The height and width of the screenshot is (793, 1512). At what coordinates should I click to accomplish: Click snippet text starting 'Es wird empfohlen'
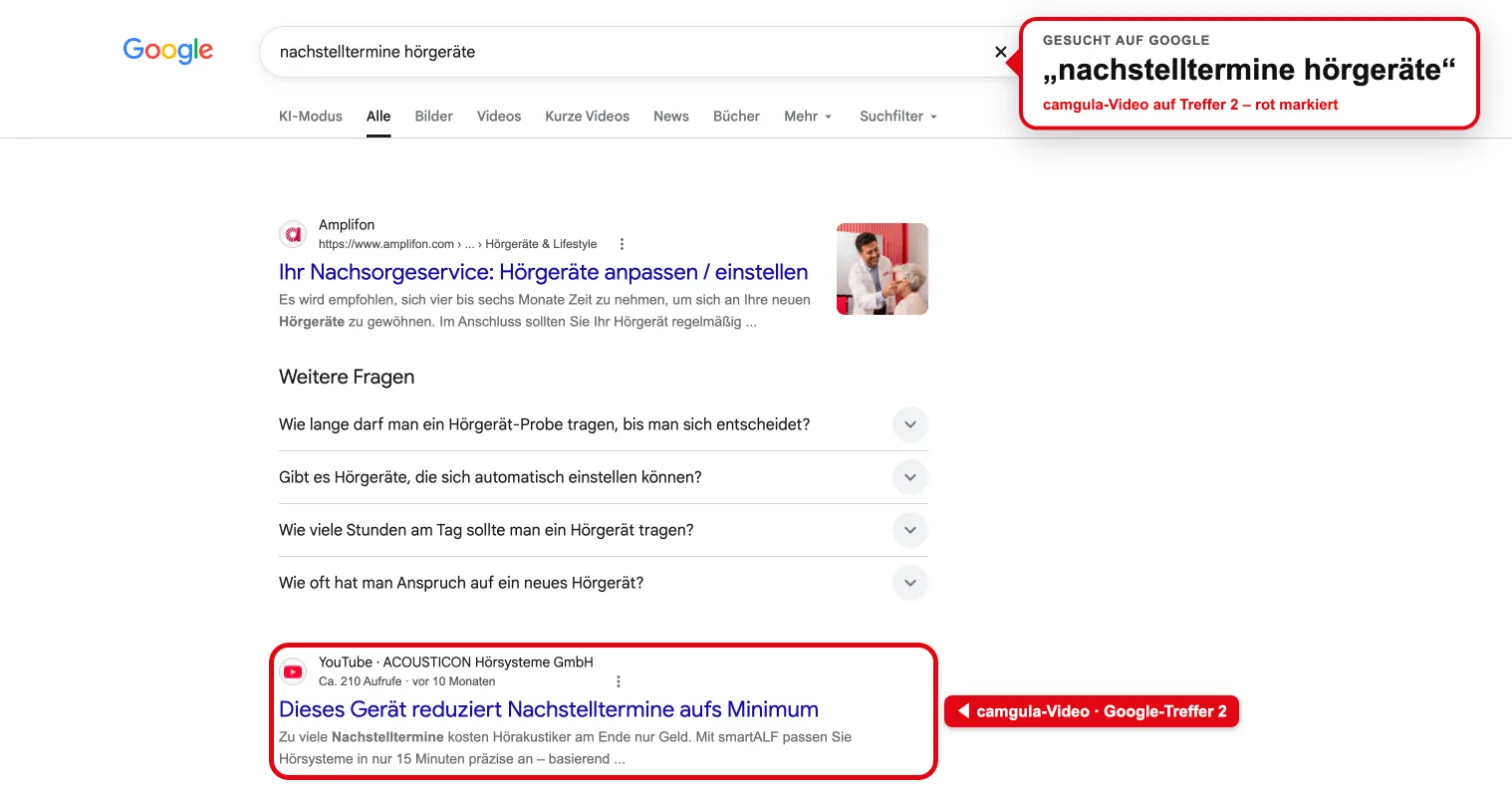[545, 312]
